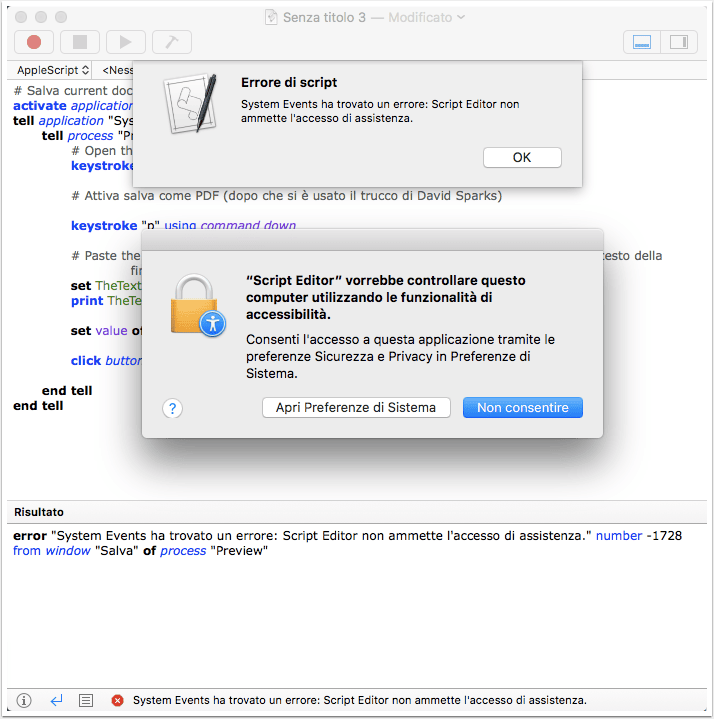Toggle the side accessory pane button
The width and height of the screenshot is (714, 719).
679,42
